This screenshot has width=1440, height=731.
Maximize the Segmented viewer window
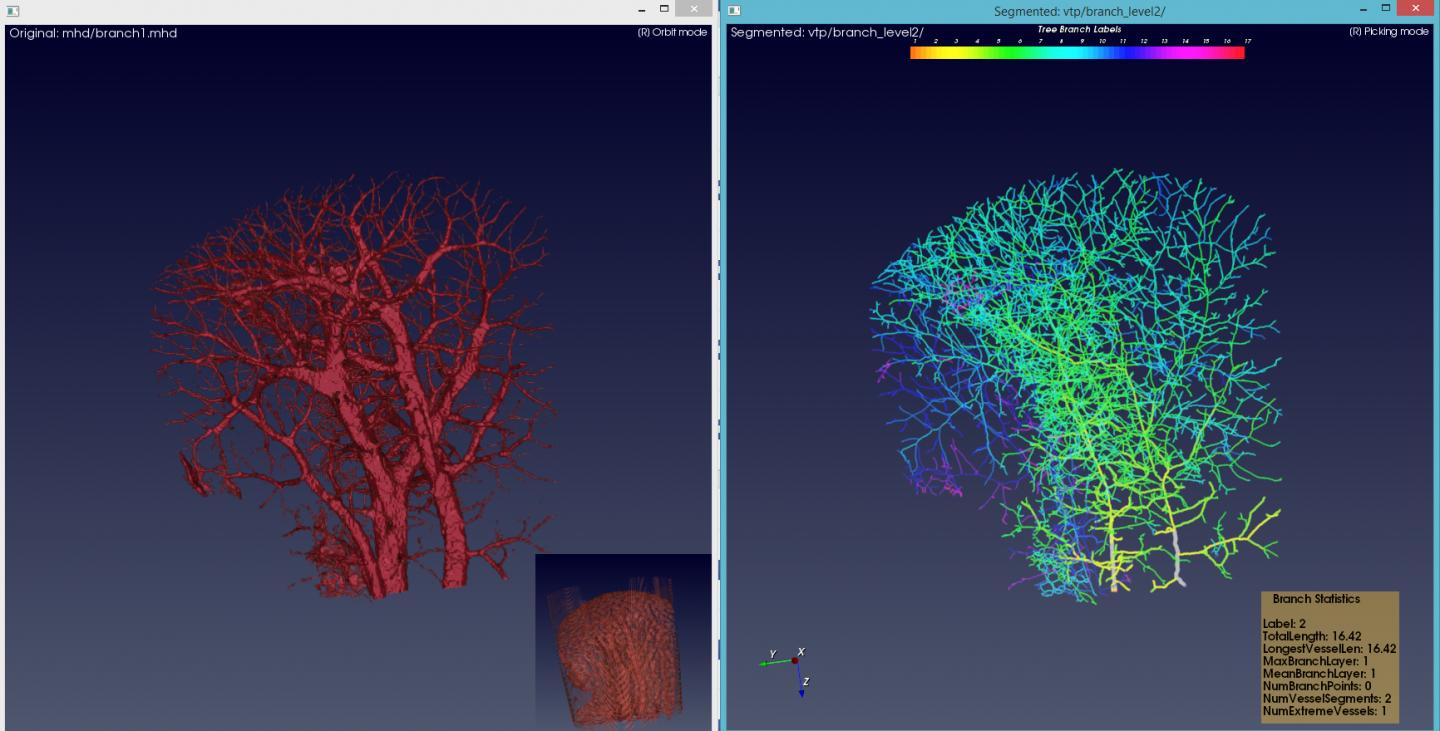click(1386, 9)
